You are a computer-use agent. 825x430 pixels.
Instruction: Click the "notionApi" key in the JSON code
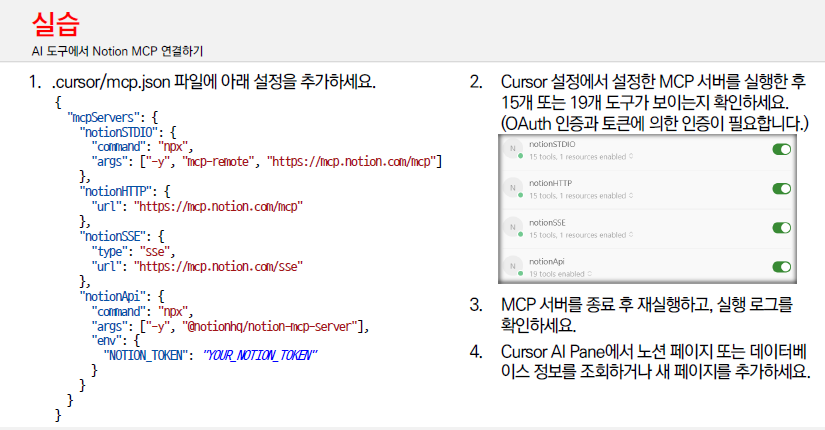click(x=112, y=296)
